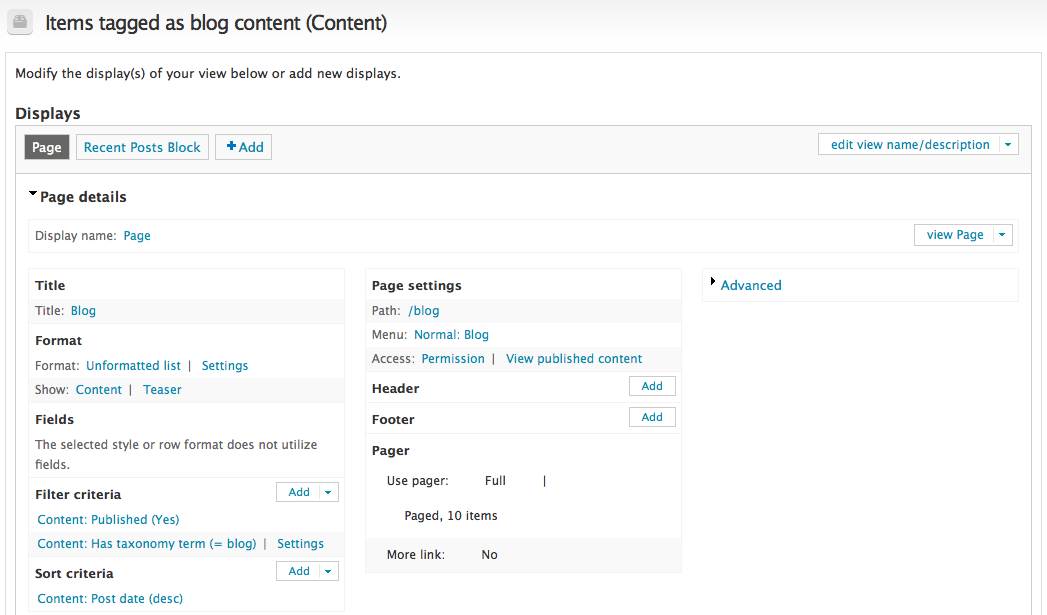Add a Footer to the view
Viewport: 1047px width, 615px height.
[x=652, y=417]
